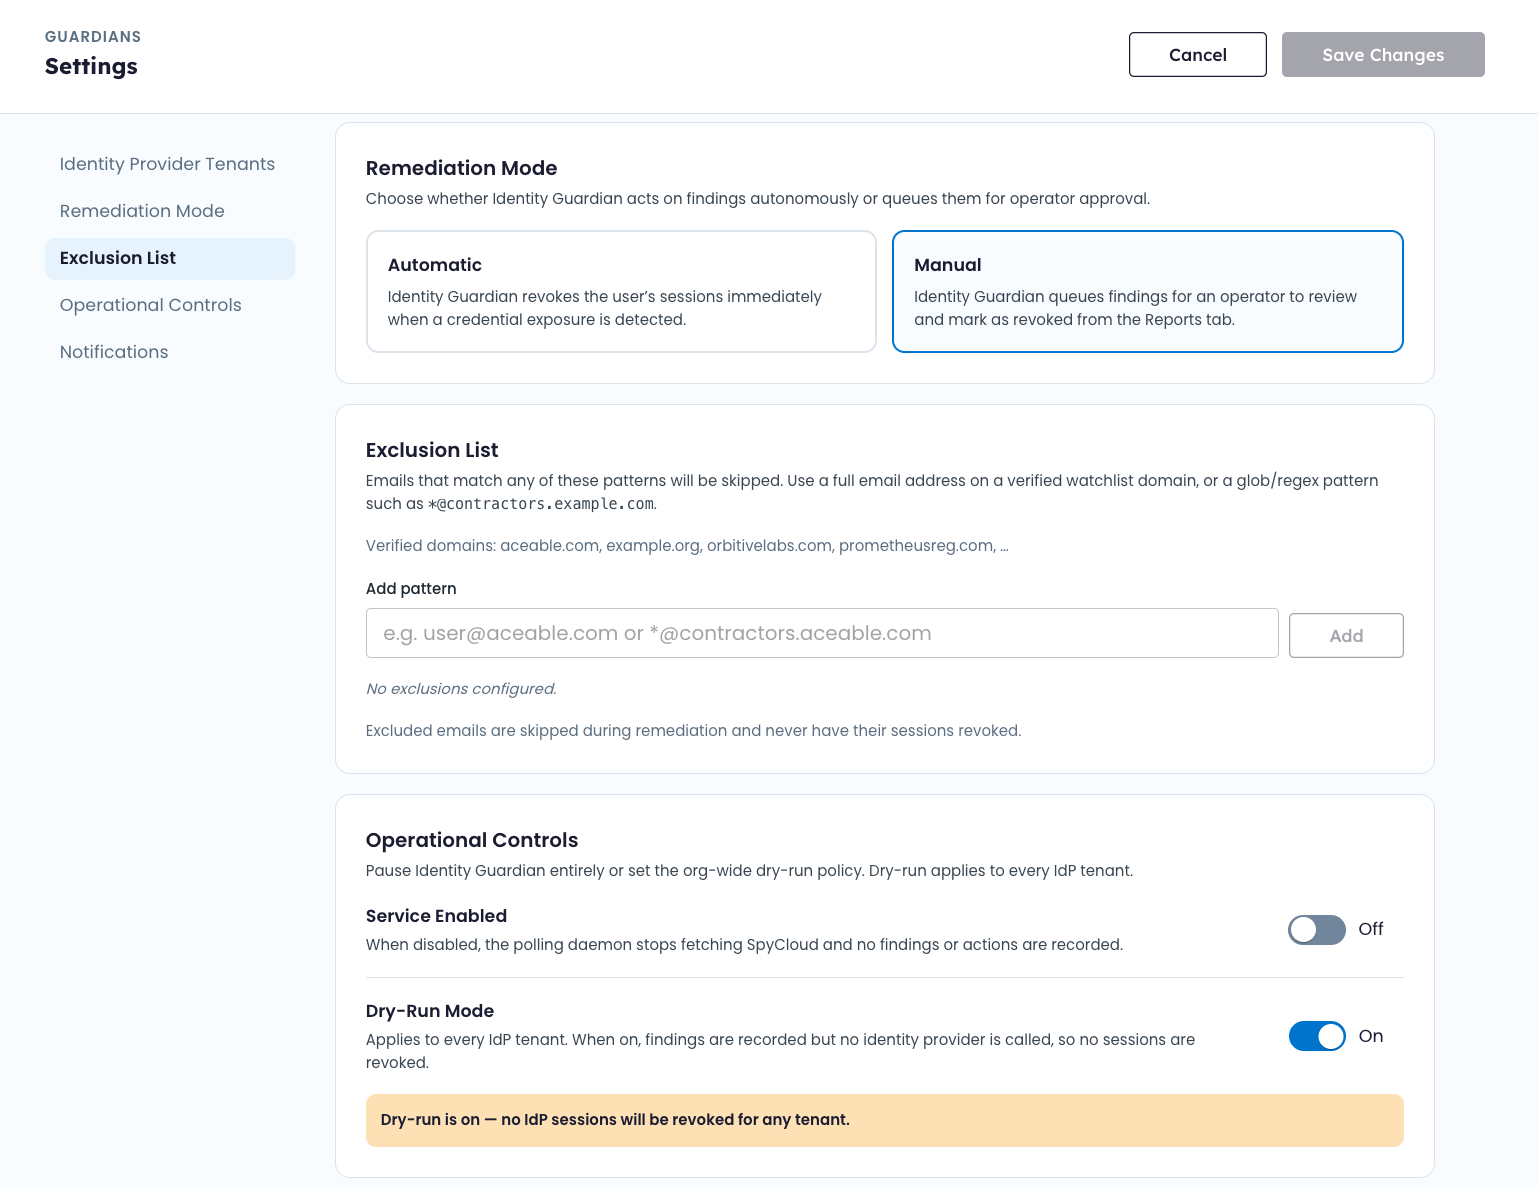Viewport: 1538px width, 1188px height.
Task: Go to Remediation Mode in sidebar
Action: tap(142, 211)
